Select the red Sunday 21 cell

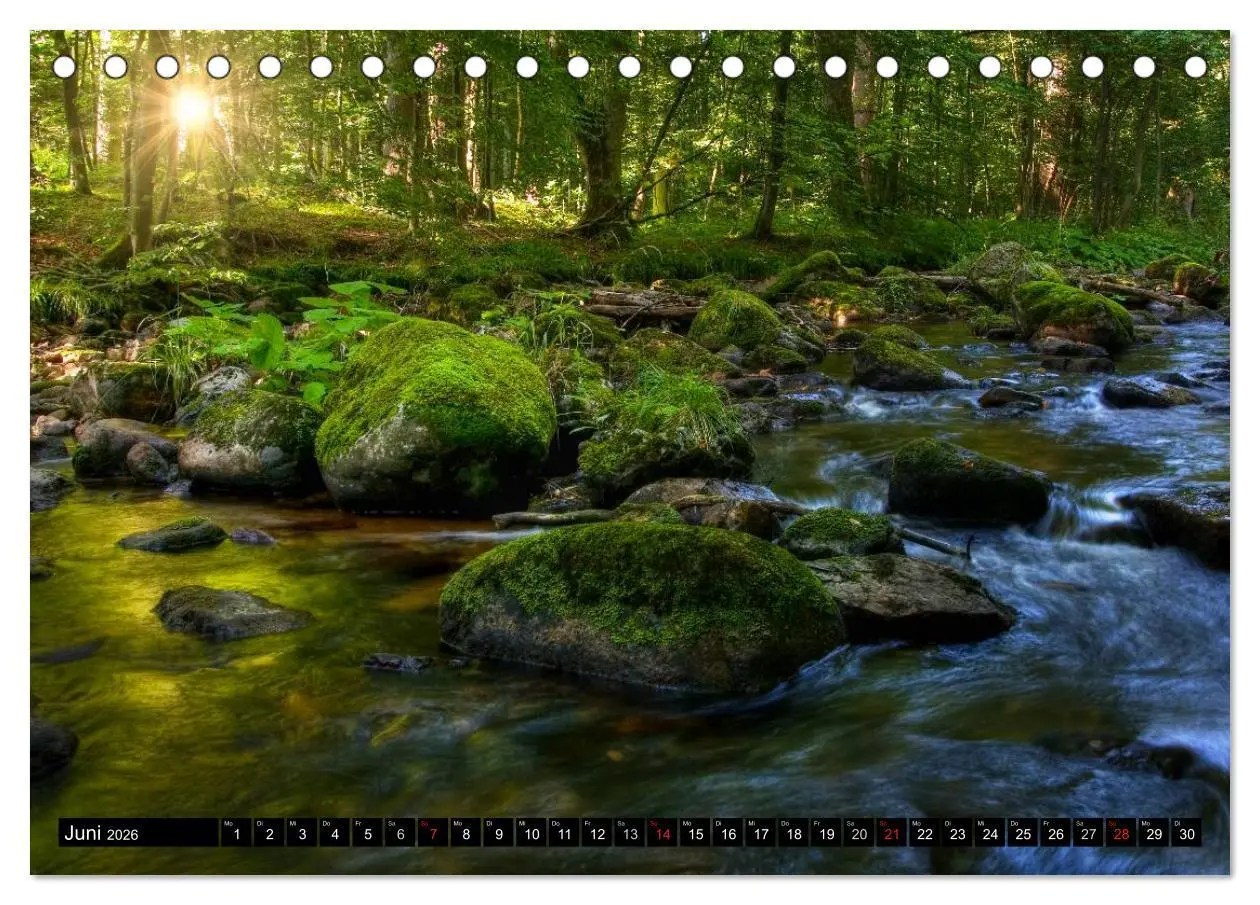(891, 832)
